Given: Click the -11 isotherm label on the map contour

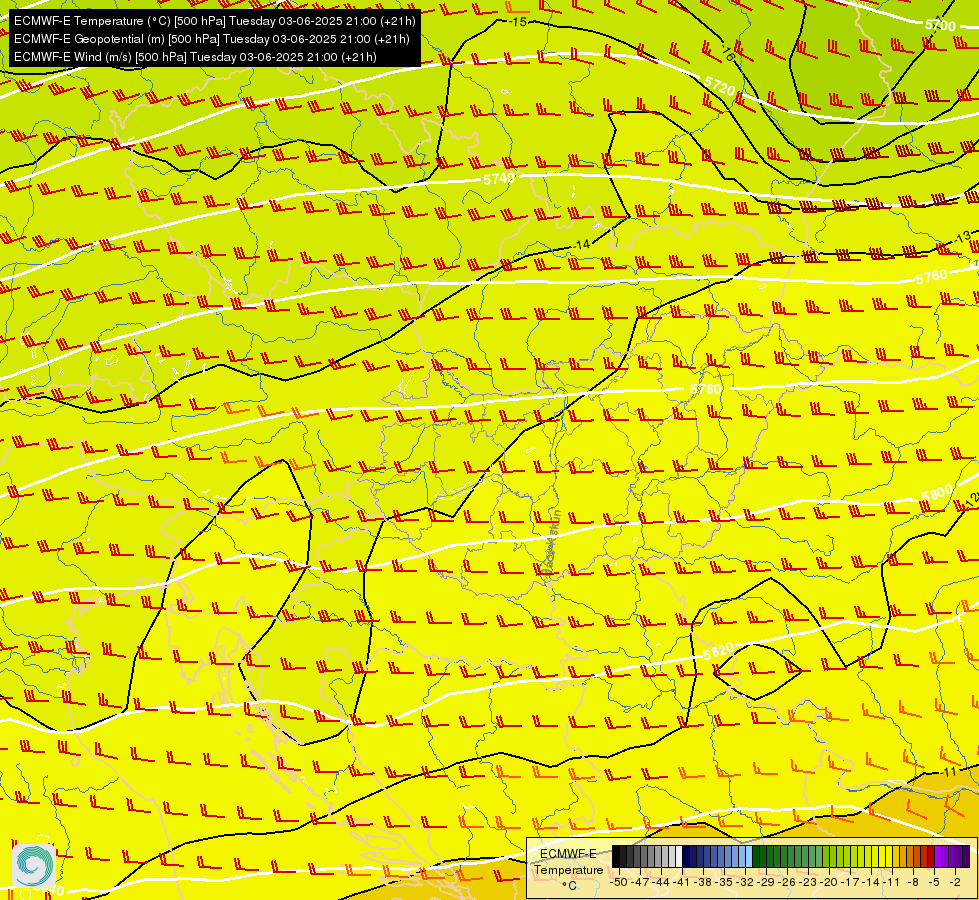Looking at the screenshot, I should pyautogui.click(x=948, y=772).
